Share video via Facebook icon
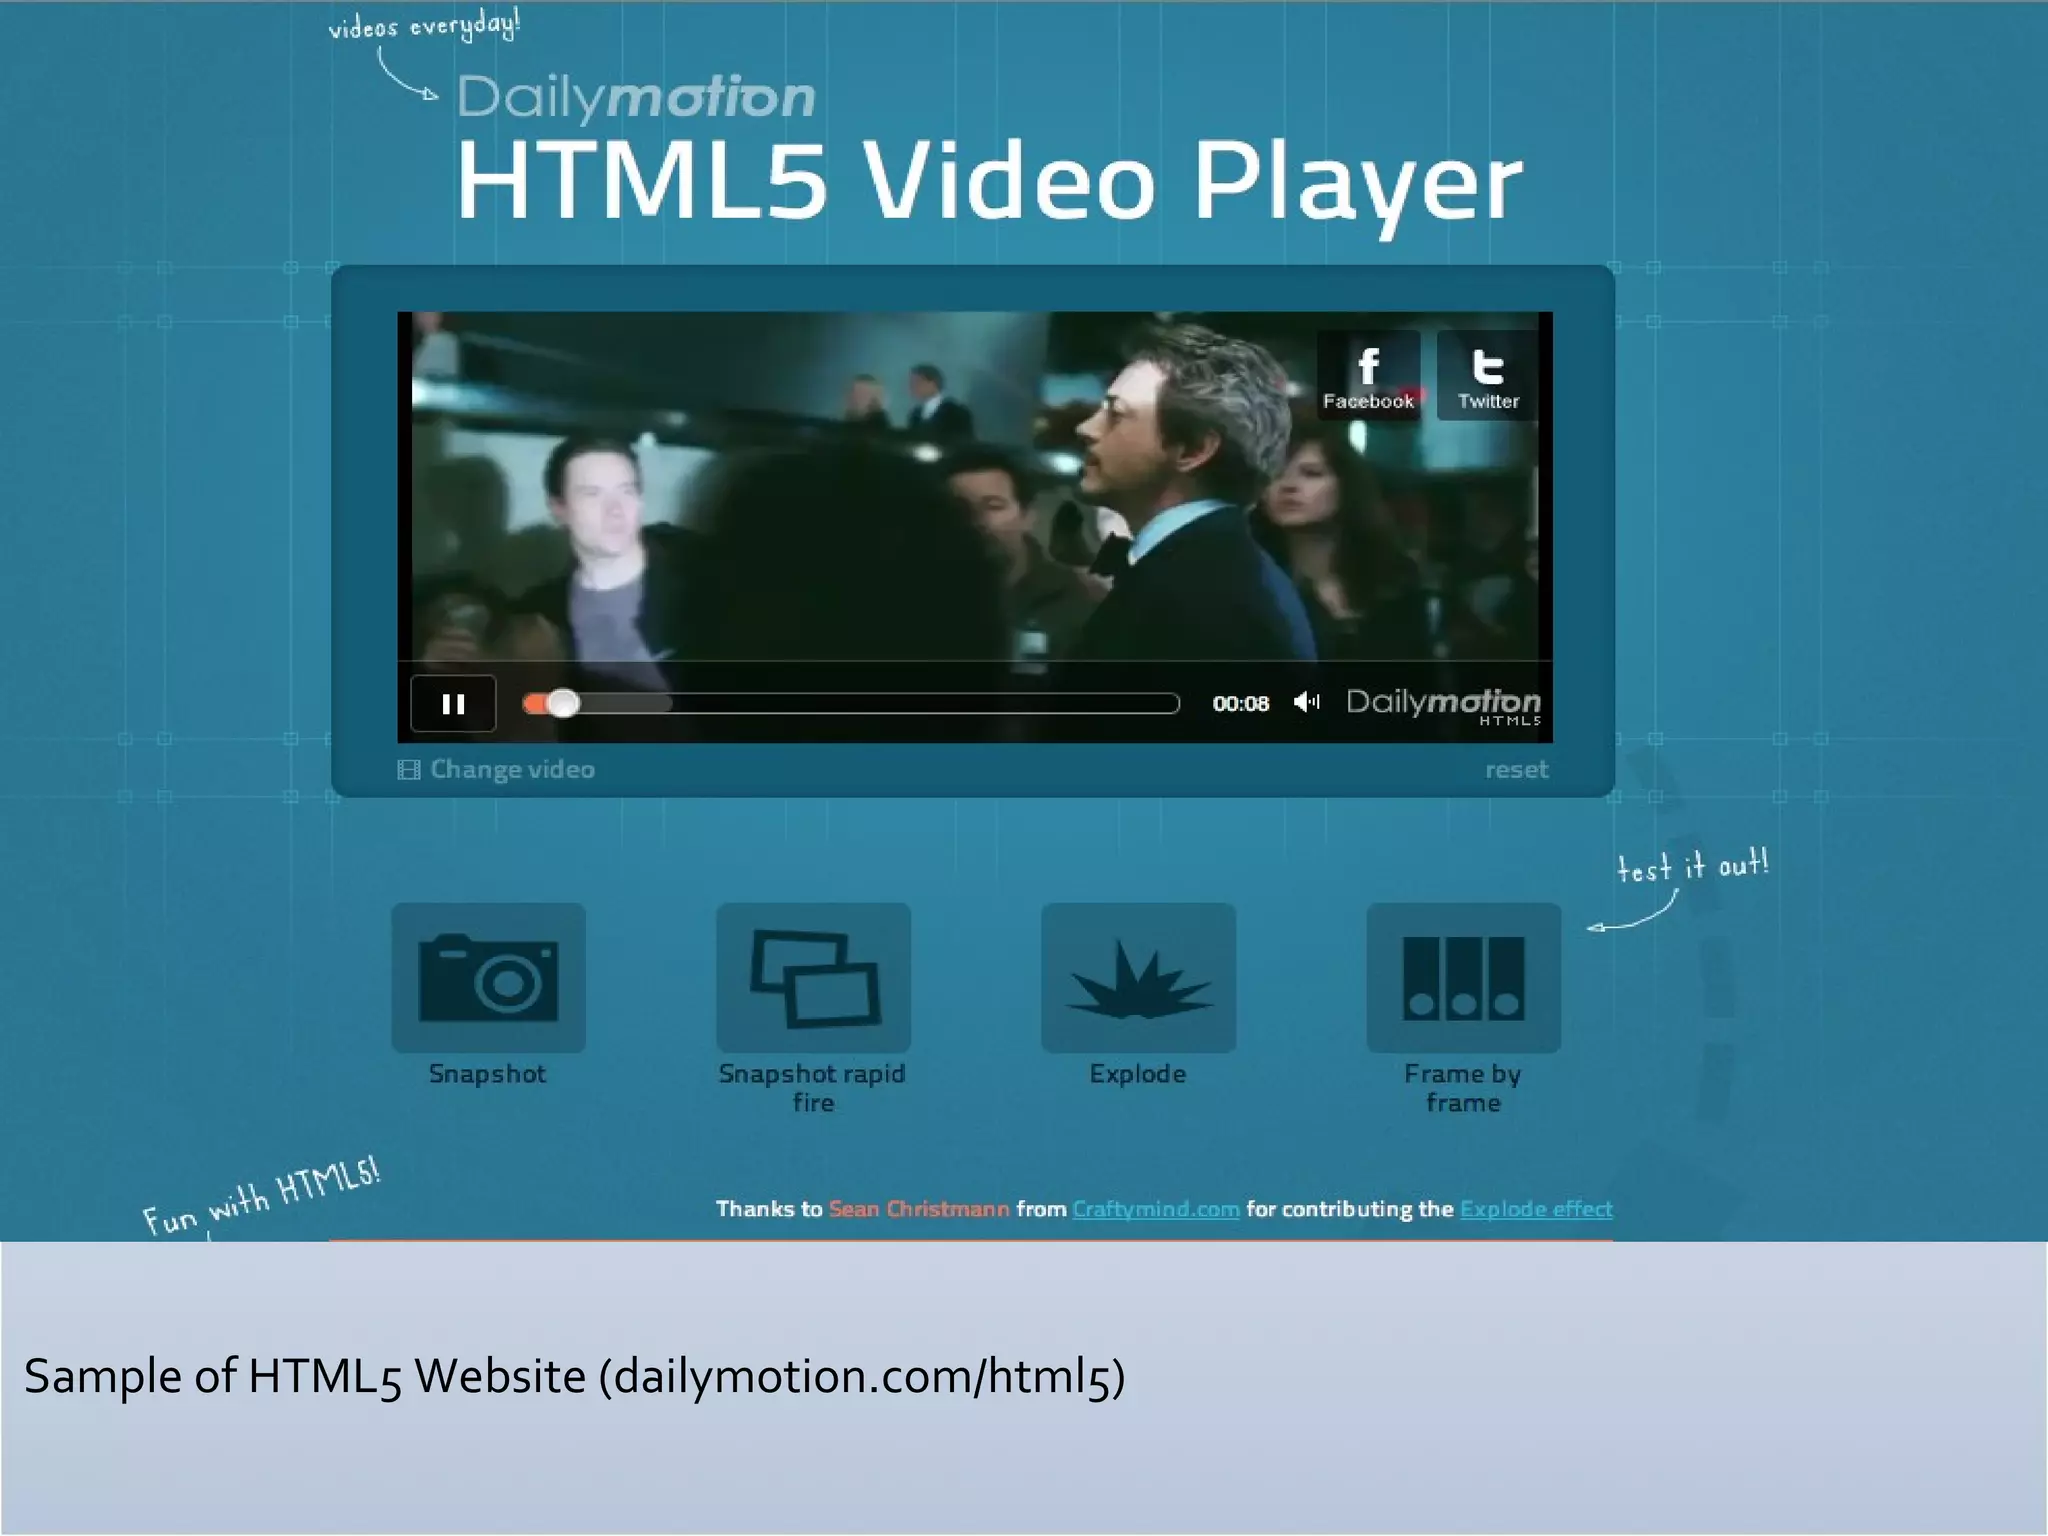The width and height of the screenshot is (2048, 1536). [1368, 375]
